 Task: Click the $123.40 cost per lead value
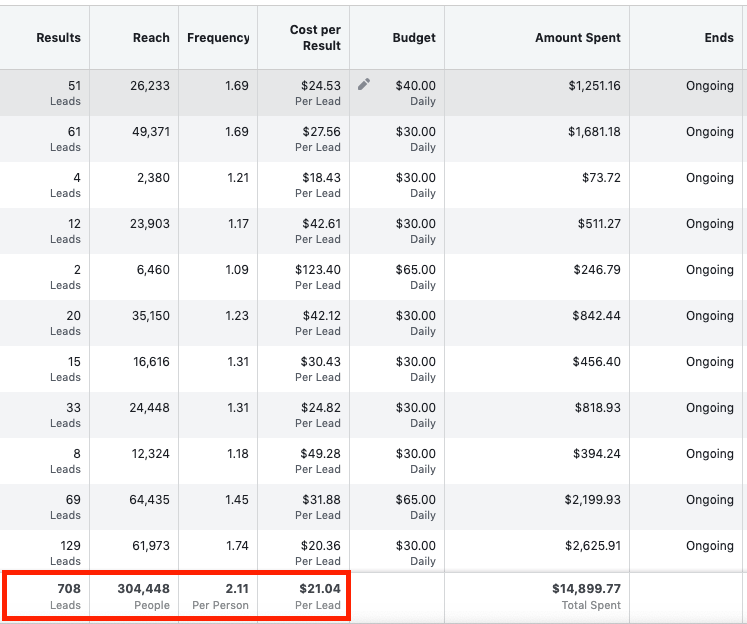[x=318, y=270]
